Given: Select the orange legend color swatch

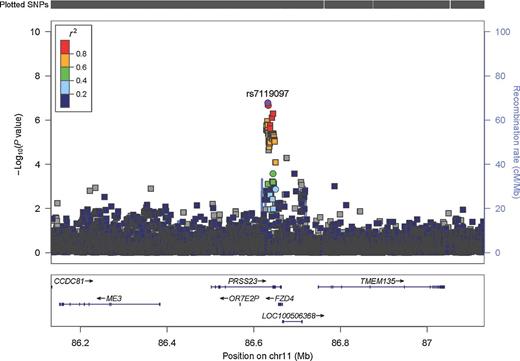Looking at the screenshot, I should tap(65, 60).
